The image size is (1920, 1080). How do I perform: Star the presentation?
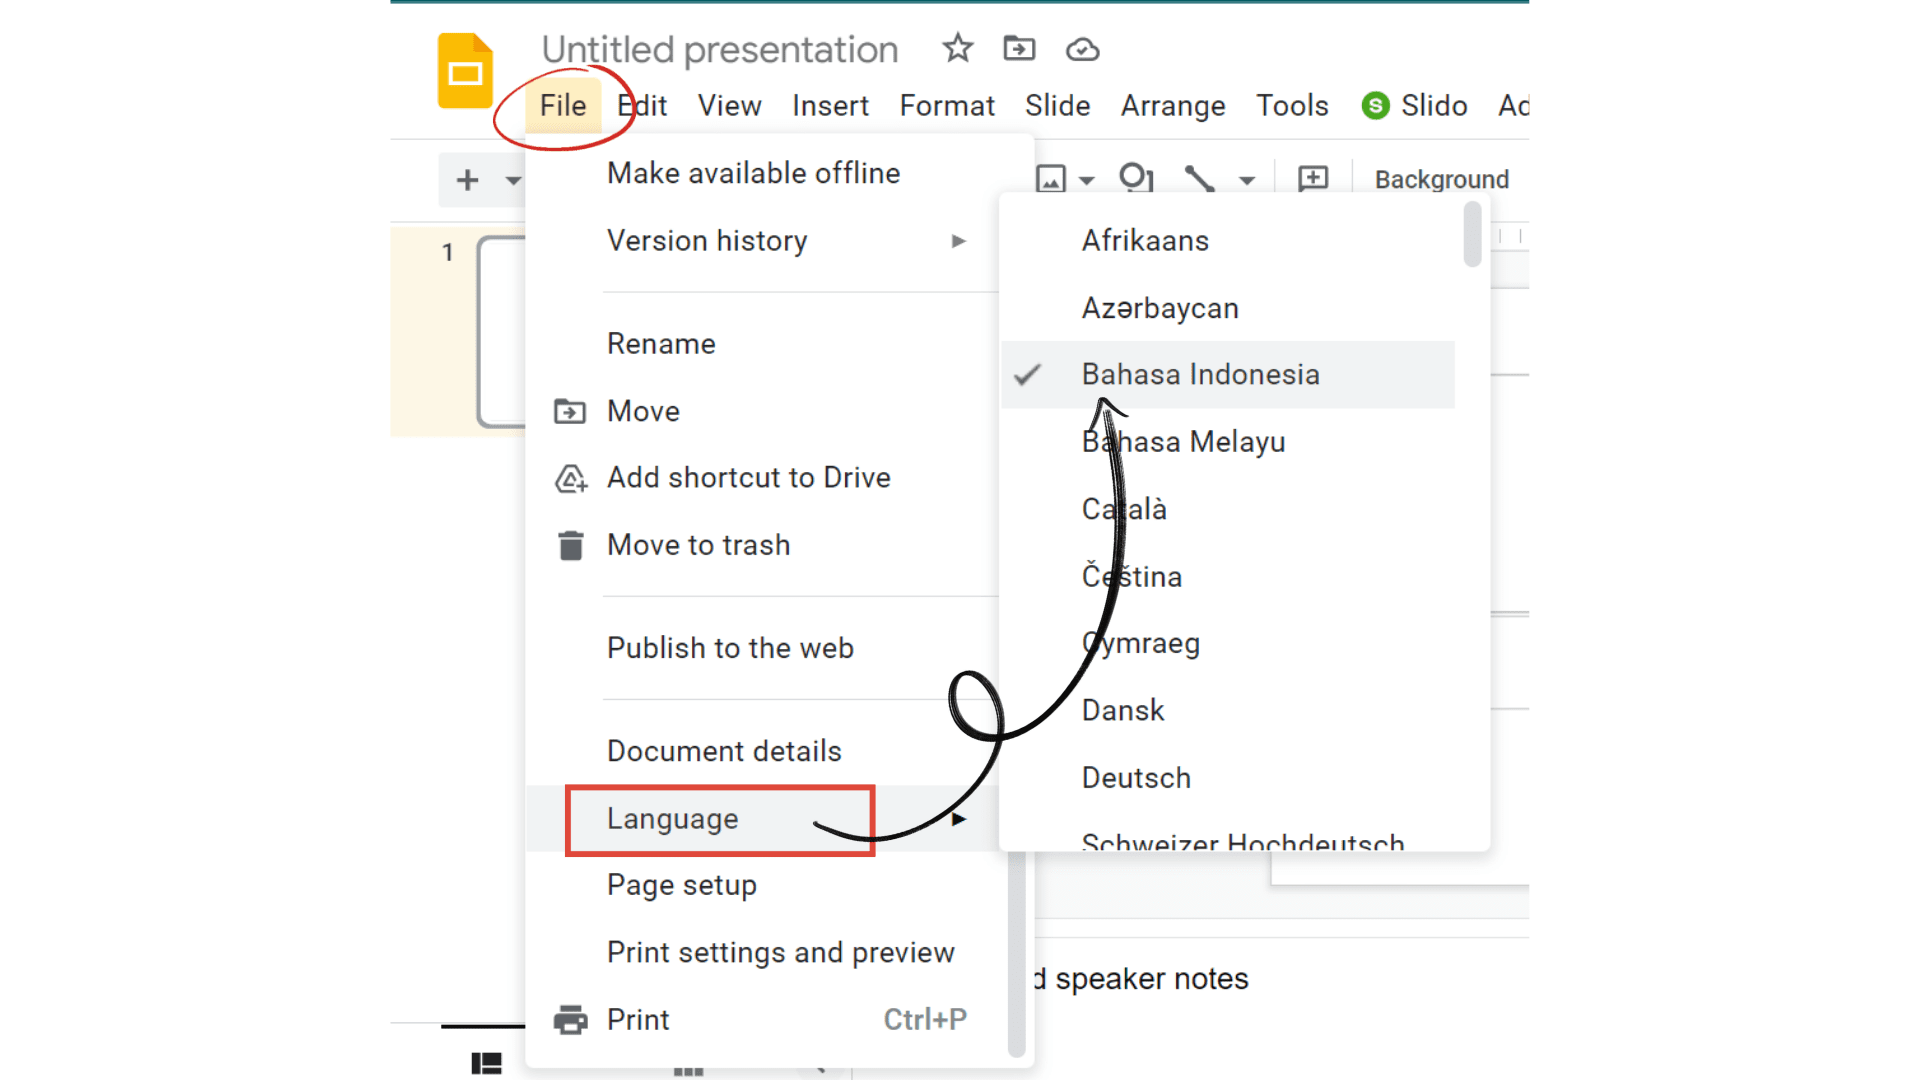click(957, 49)
